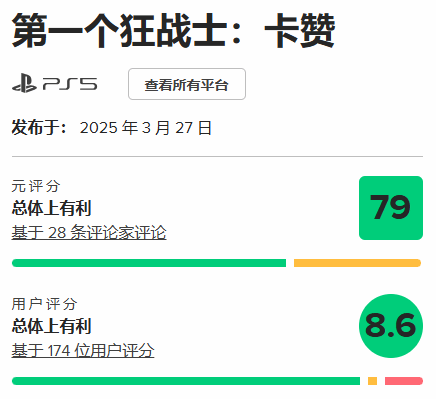Viewport: 436px width, 399px height.
Task: Select the red negative user ratings segment
Action: point(404,381)
